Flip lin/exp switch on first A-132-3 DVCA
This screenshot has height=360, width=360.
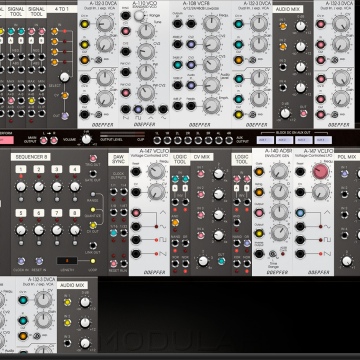point(98,60)
